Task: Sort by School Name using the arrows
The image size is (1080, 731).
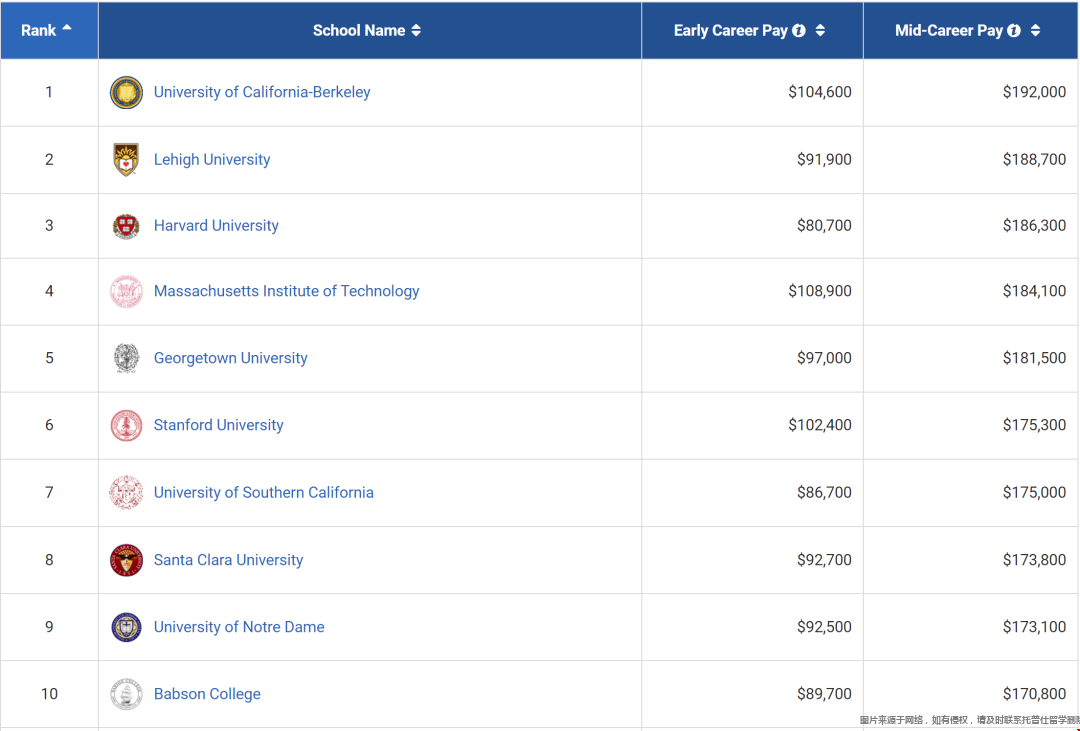Action: point(416,30)
